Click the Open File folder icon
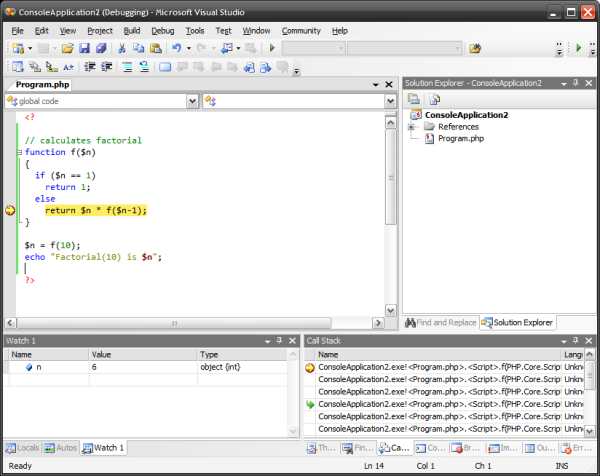Viewport: 600px width, 476px height. coord(67,48)
